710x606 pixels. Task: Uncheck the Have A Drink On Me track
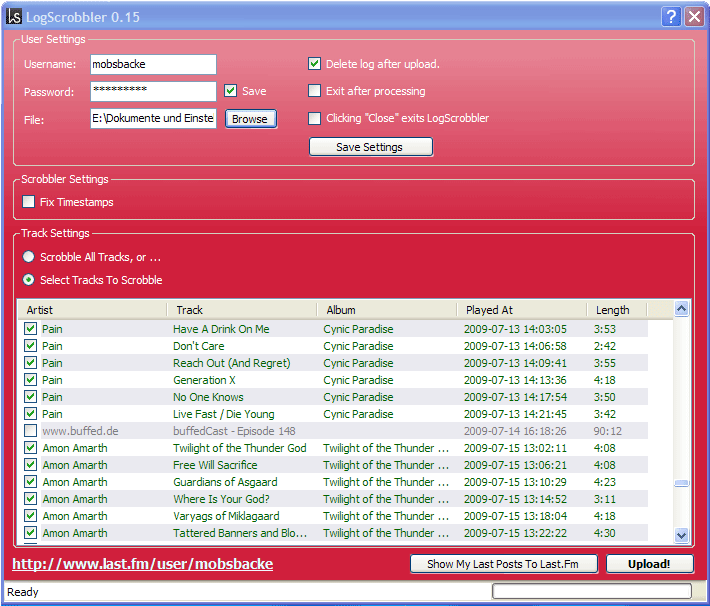pos(30,329)
